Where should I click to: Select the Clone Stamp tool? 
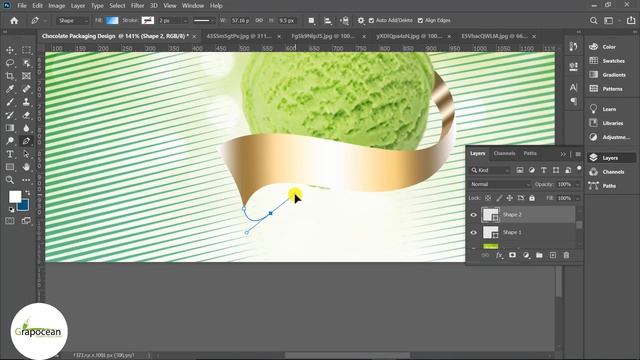26,102
